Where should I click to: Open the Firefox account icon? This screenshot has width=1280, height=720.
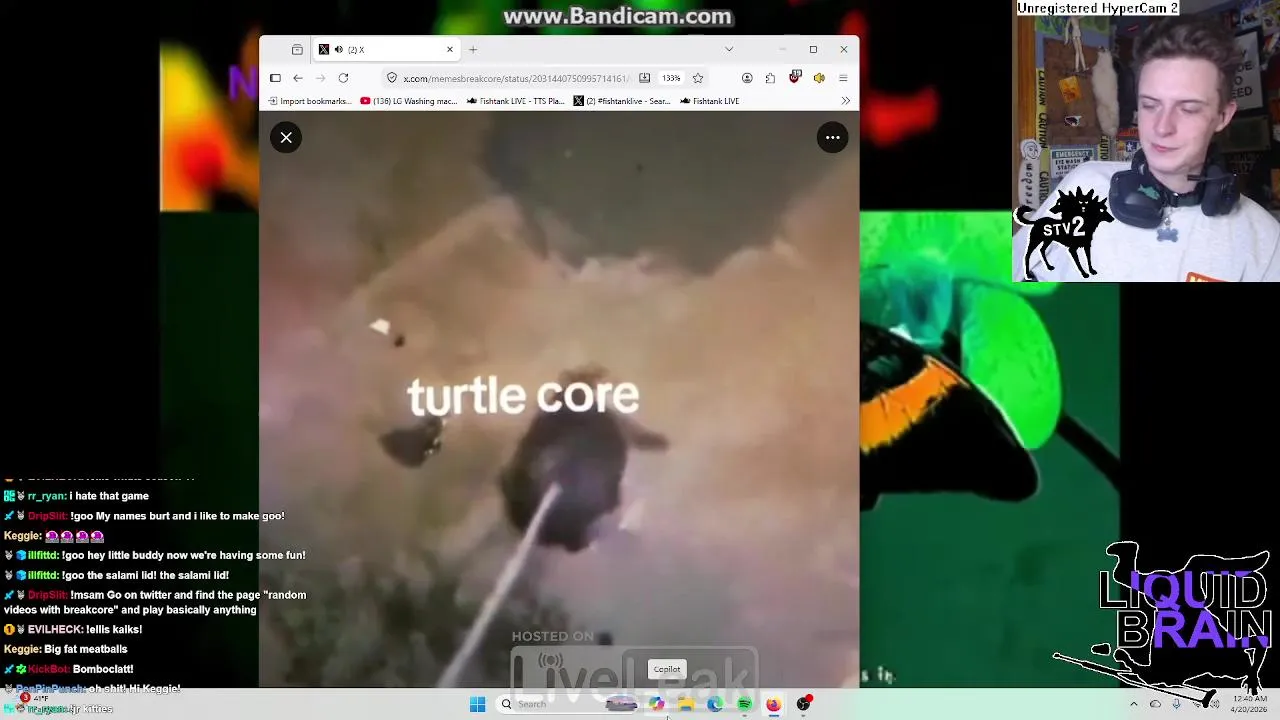tap(747, 78)
